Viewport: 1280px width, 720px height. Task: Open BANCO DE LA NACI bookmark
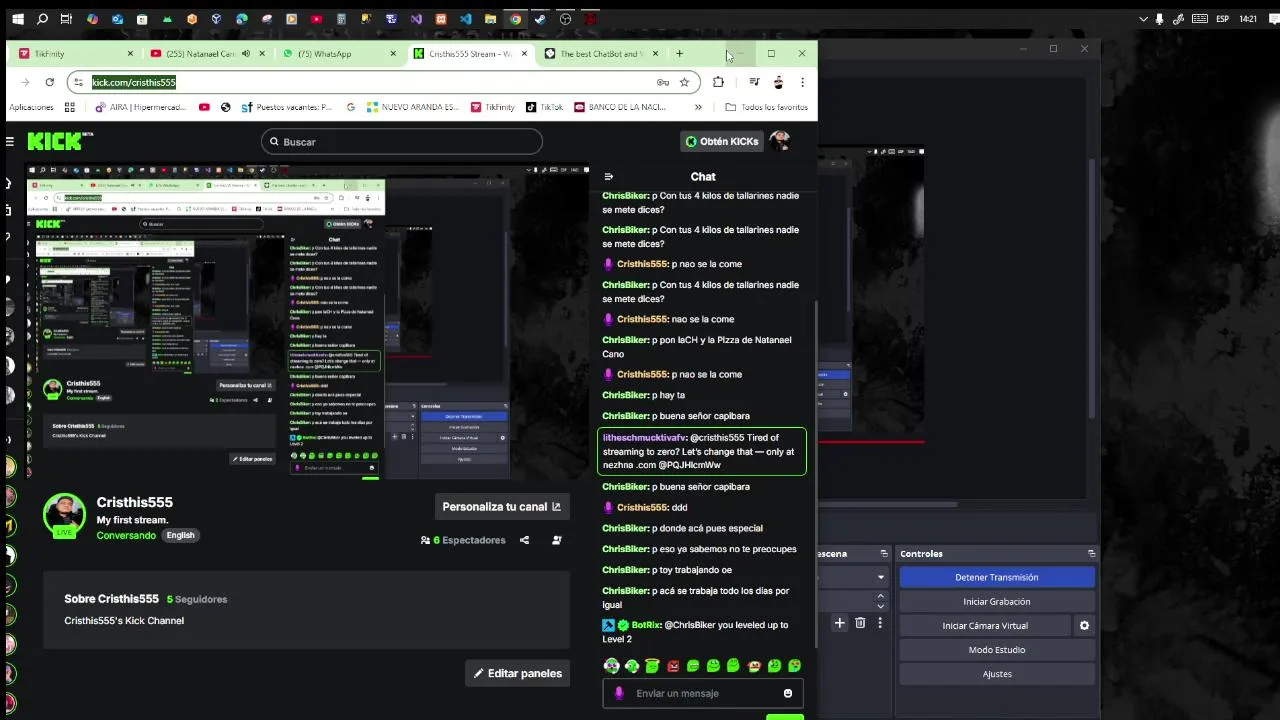pyautogui.click(x=620, y=107)
